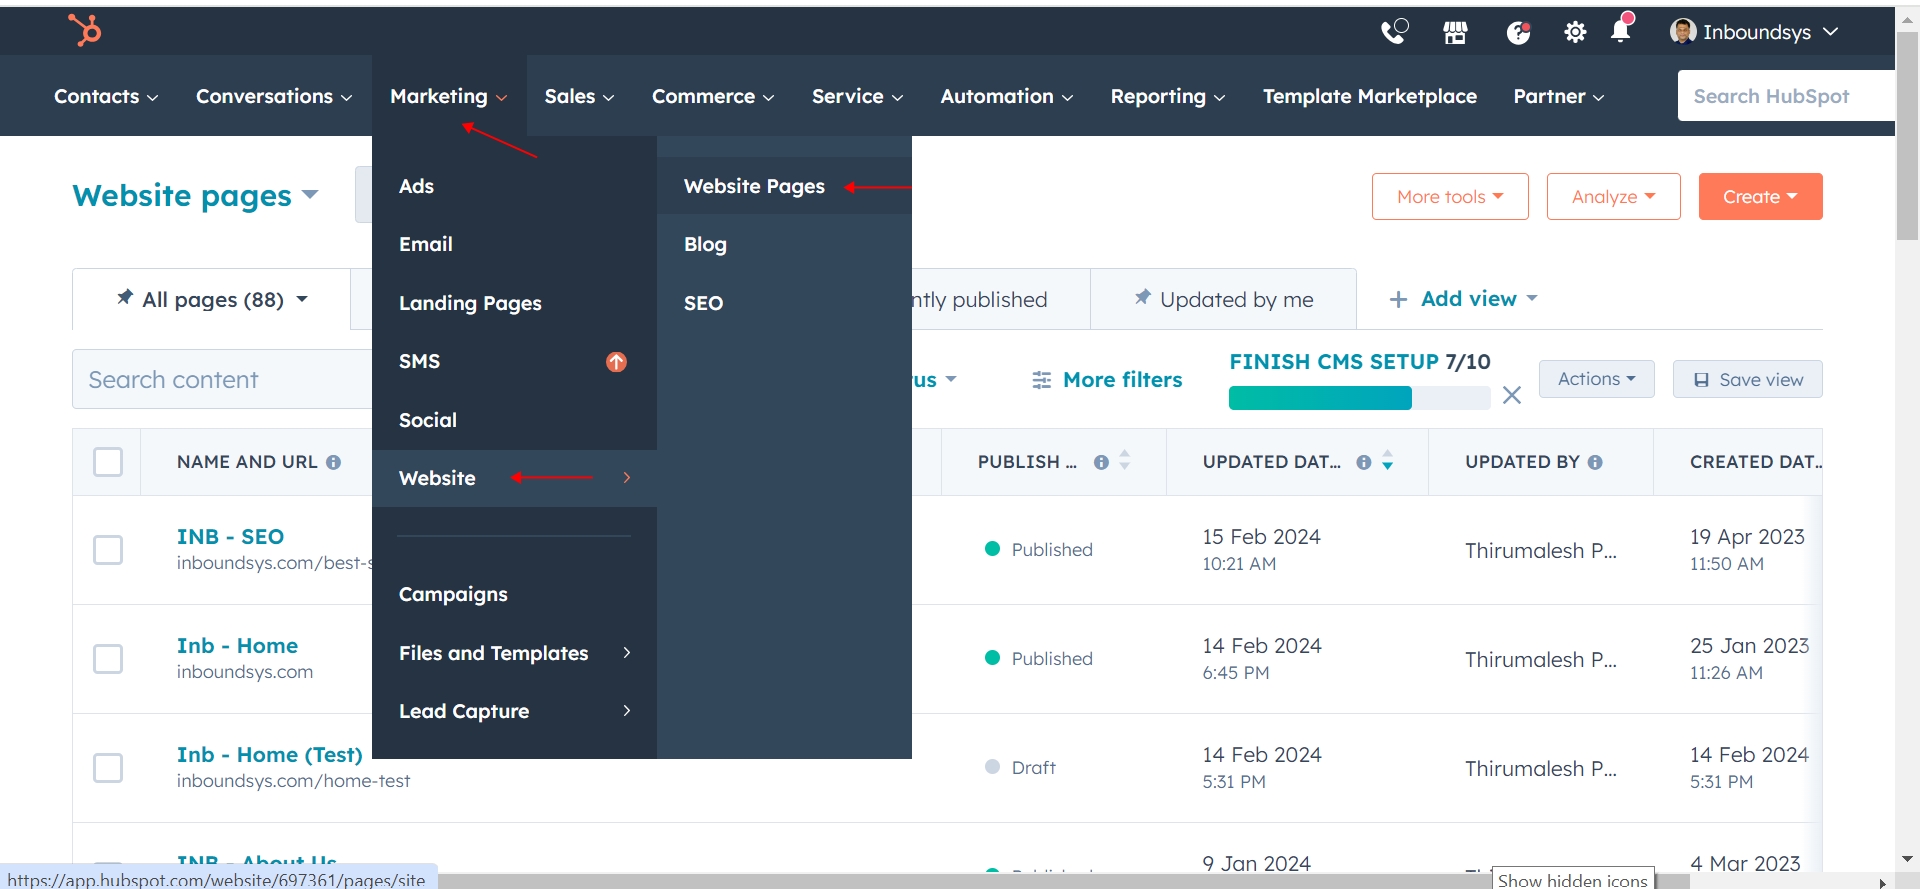Open Blog in the Website submenu

pos(705,244)
